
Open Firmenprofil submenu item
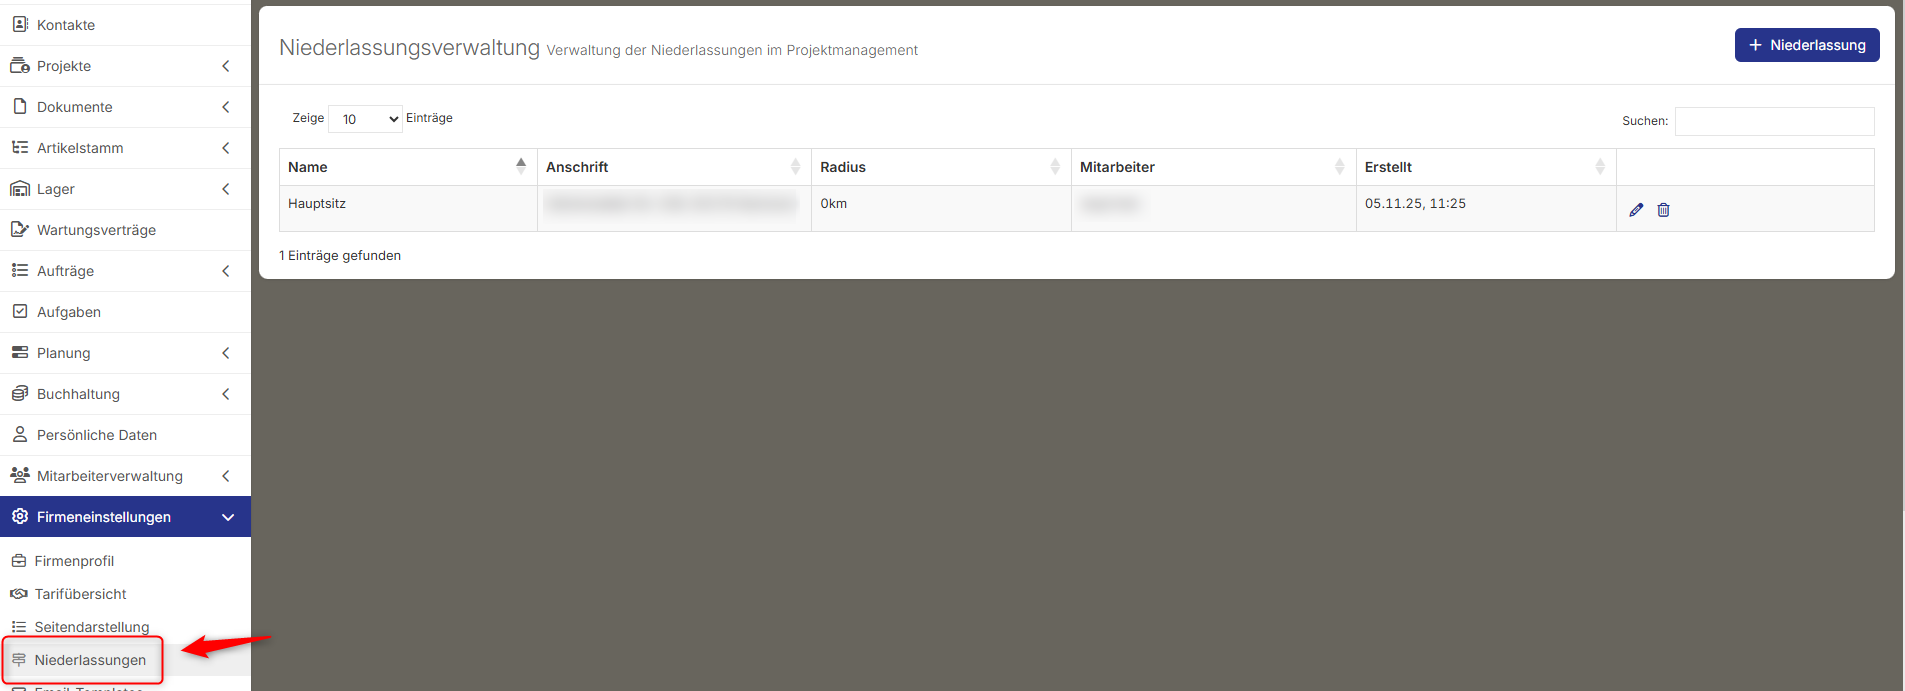[x=125, y=561]
